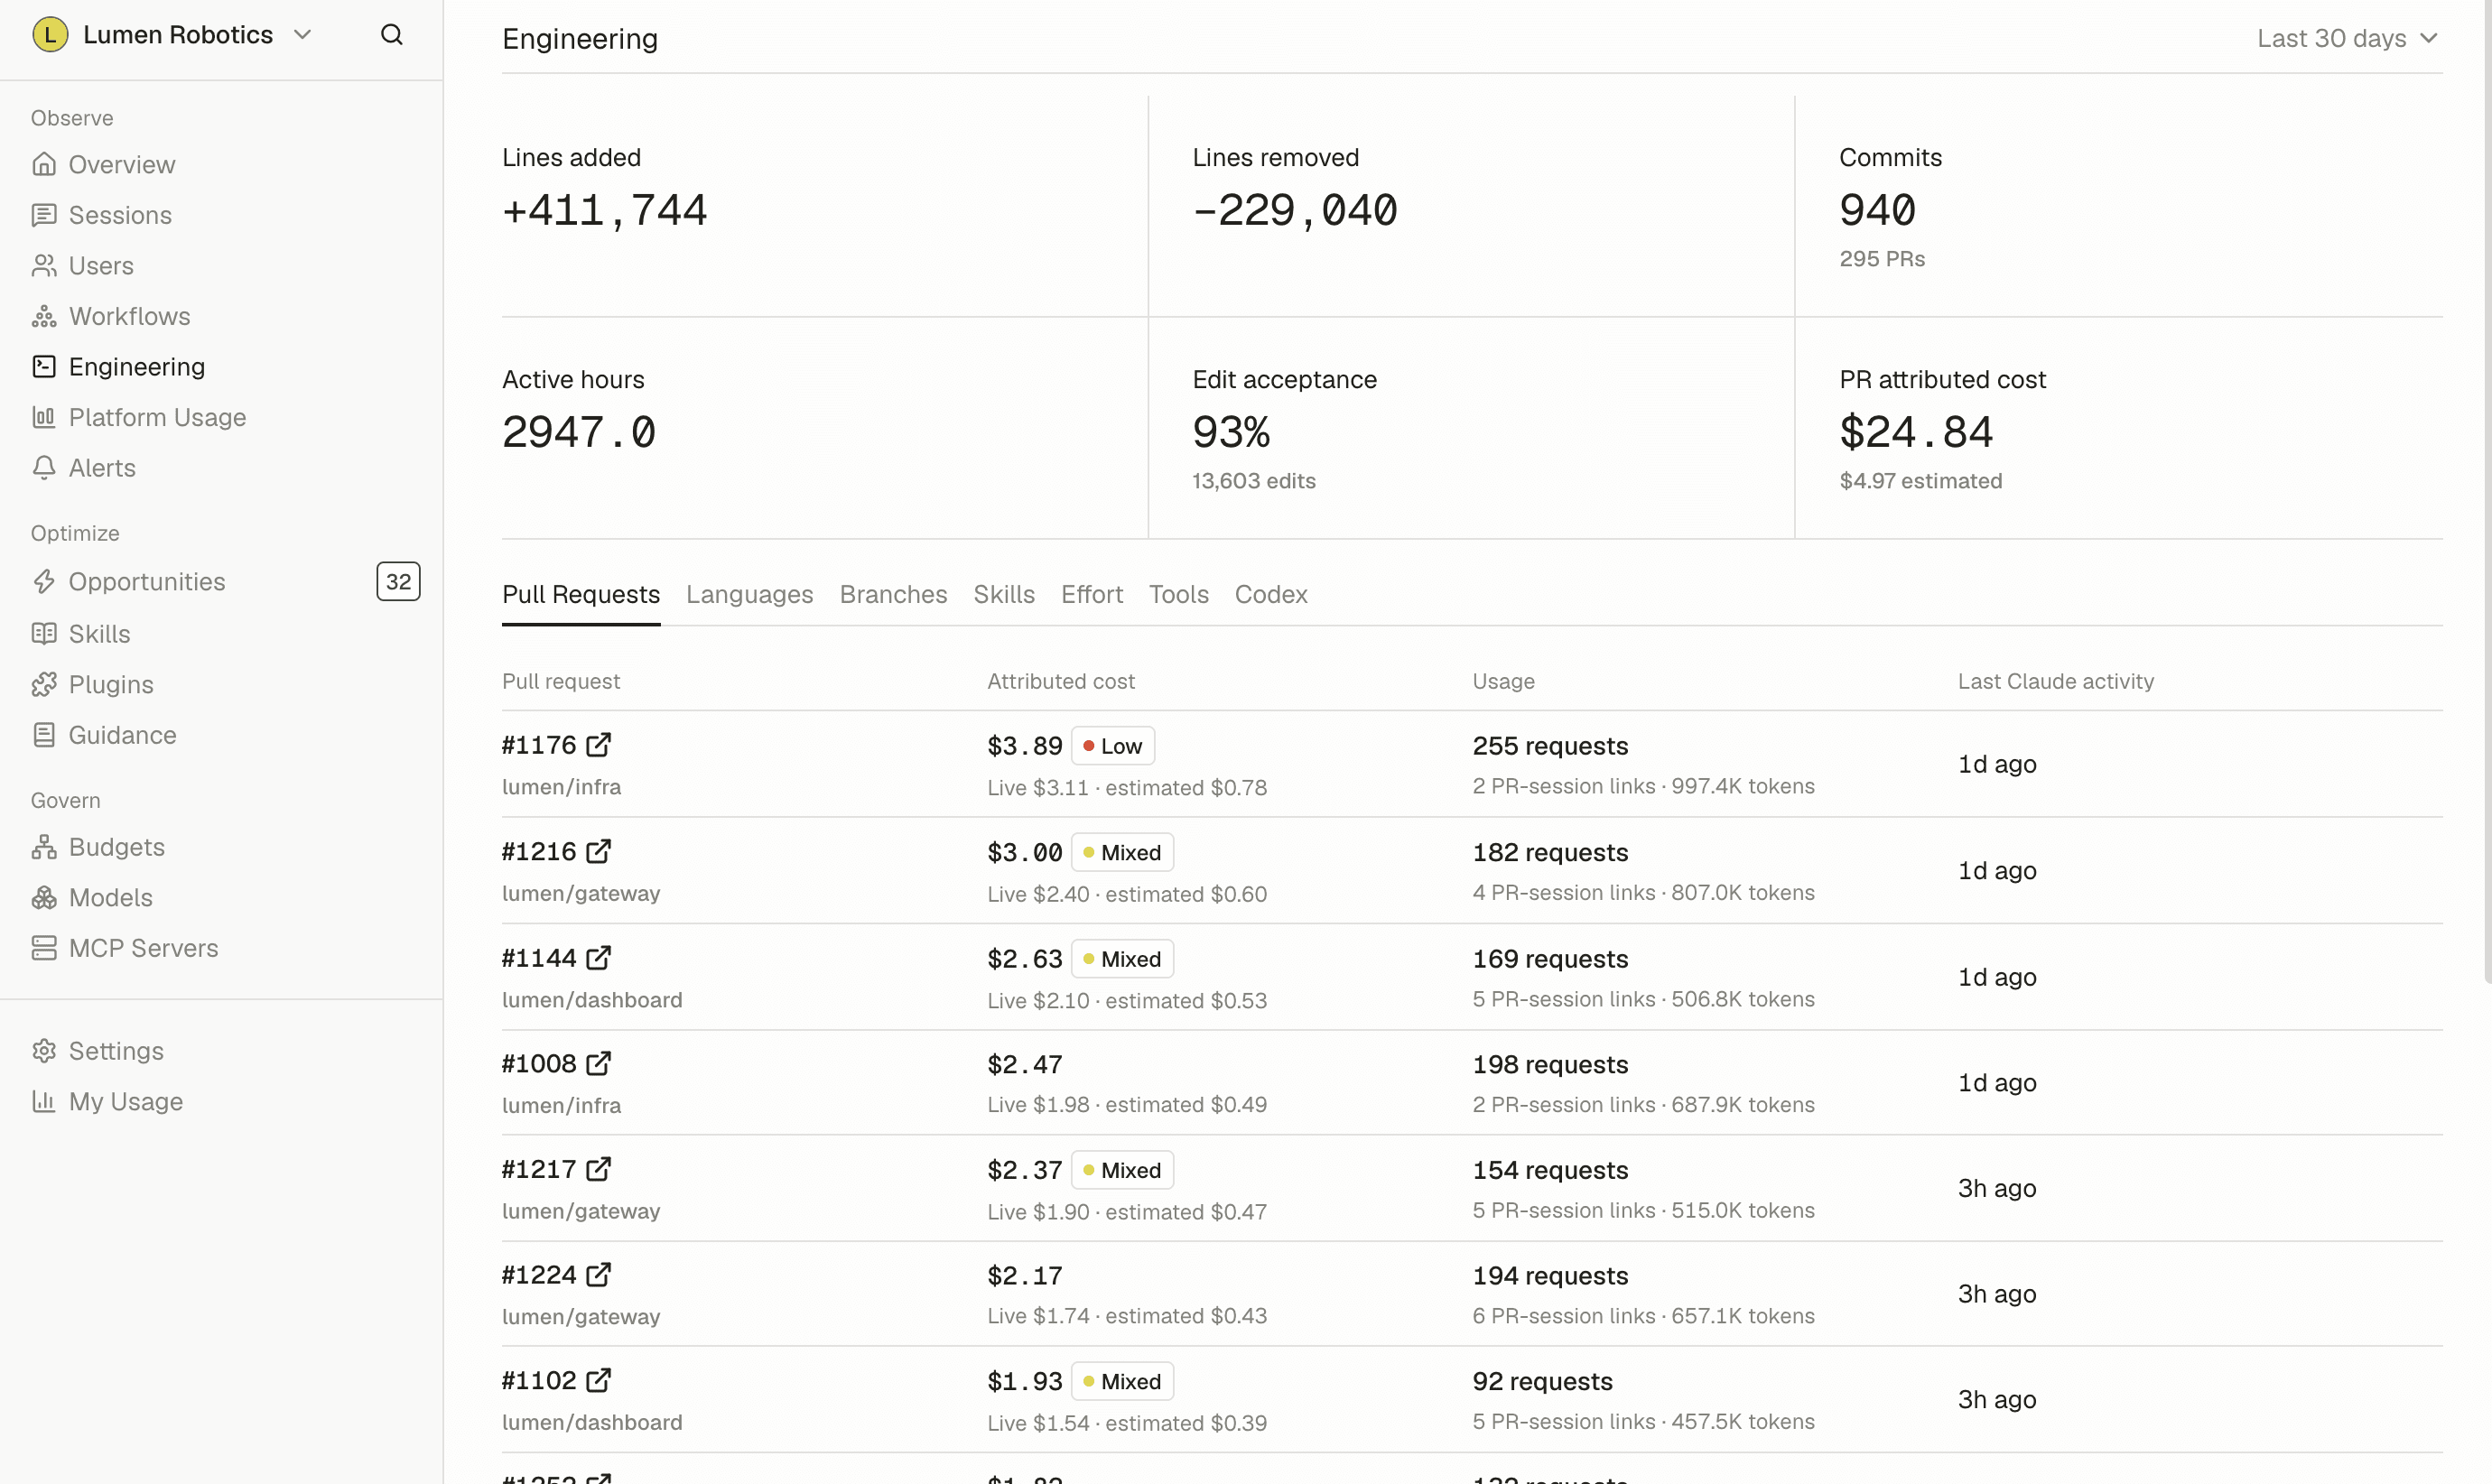Click the Usage column header

[x=1503, y=681]
